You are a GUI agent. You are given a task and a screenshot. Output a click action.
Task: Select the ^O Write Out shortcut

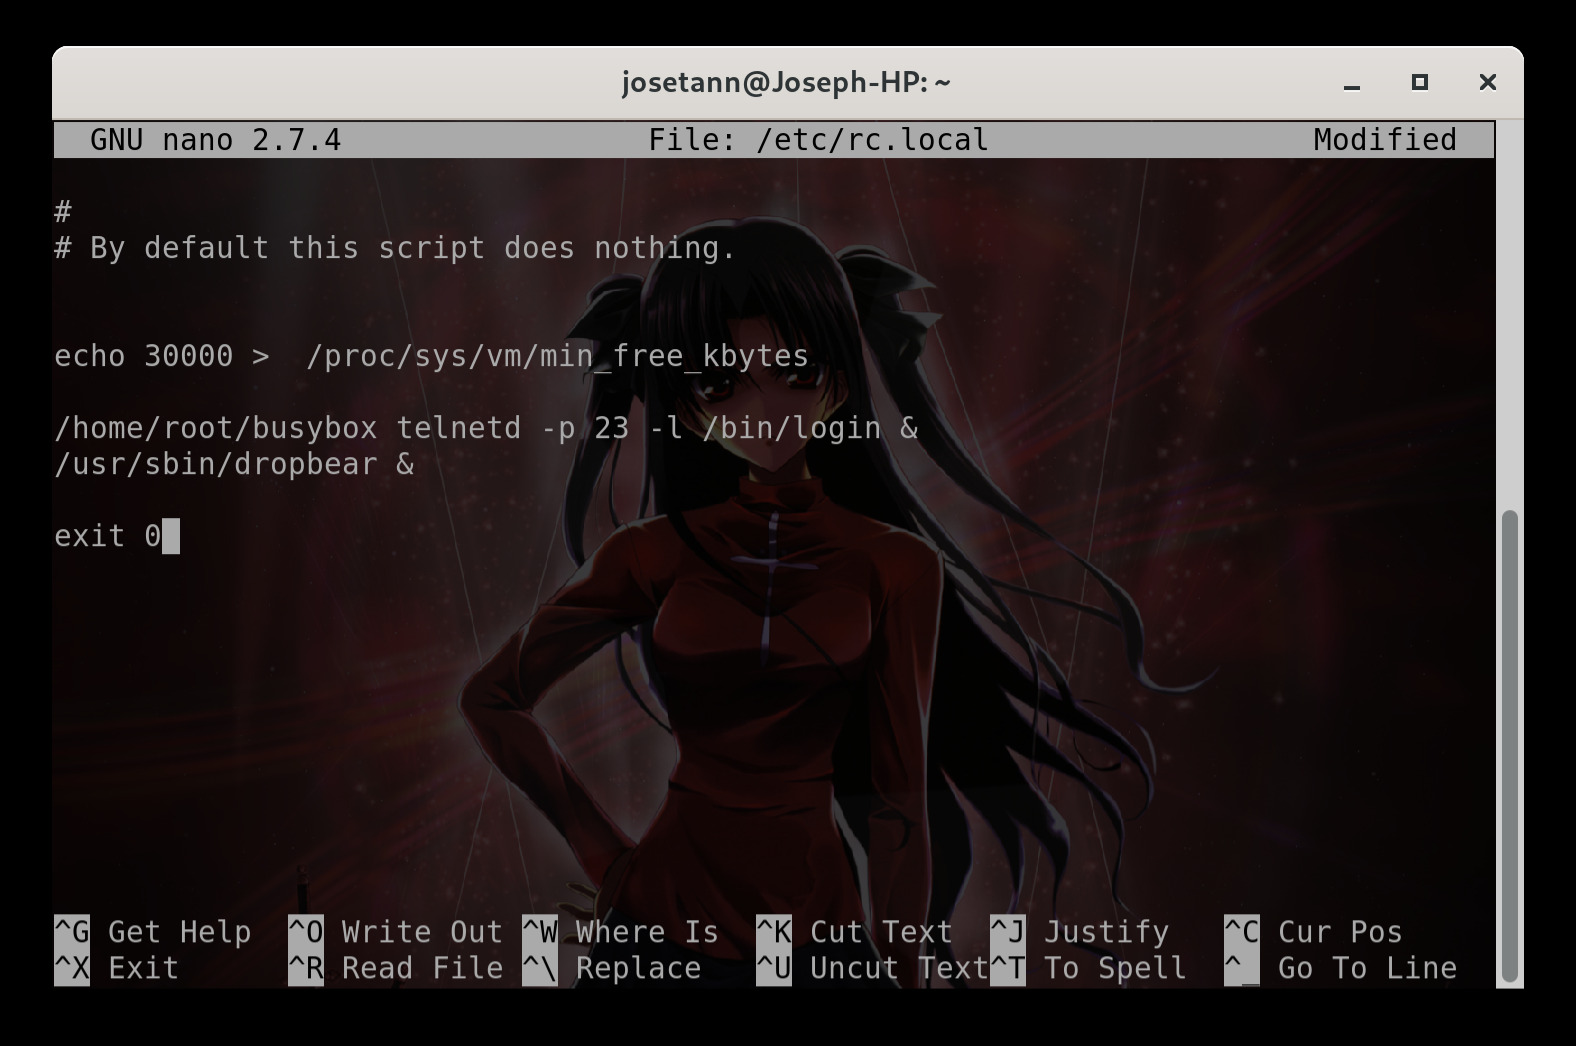395,932
